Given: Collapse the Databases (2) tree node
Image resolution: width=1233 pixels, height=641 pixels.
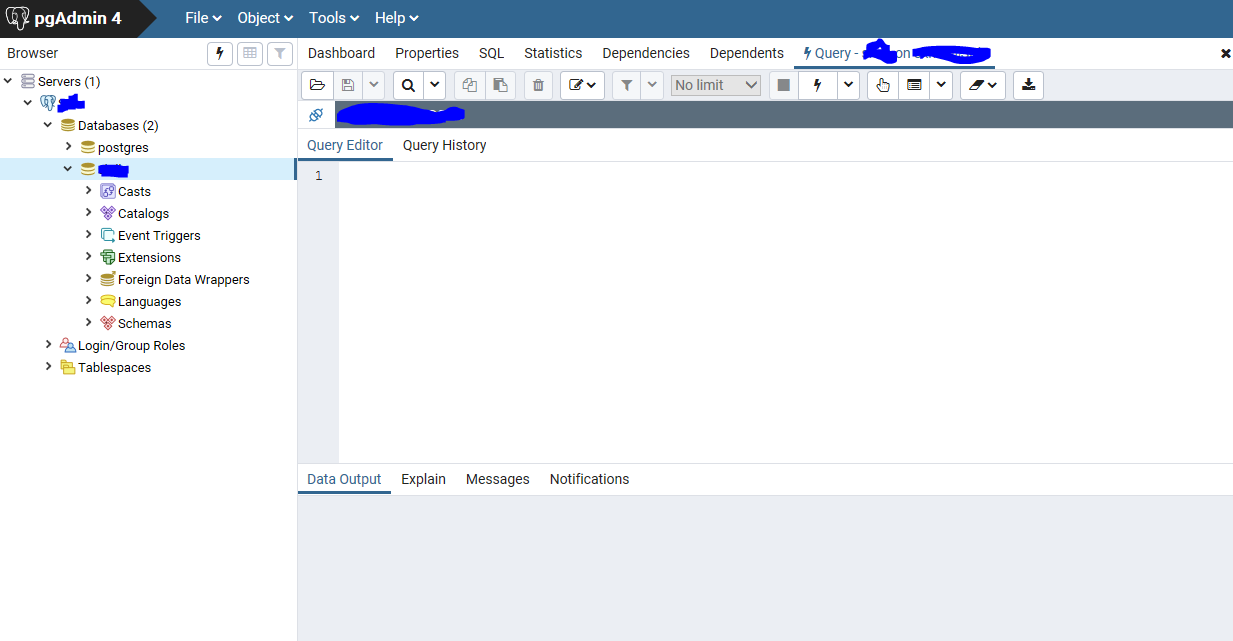Looking at the screenshot, I should [x=48, y=125].
